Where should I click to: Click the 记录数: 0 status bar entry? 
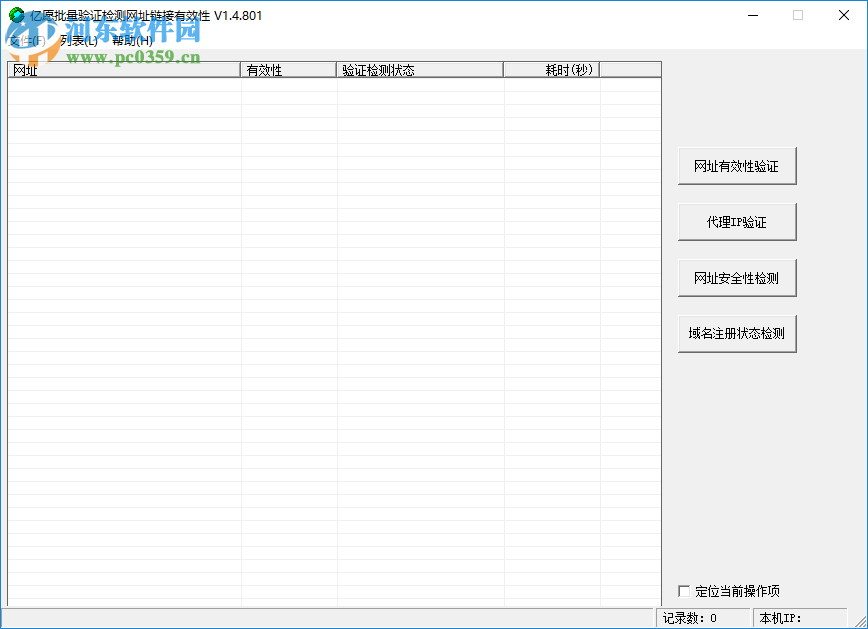click(x=703, y=618)
